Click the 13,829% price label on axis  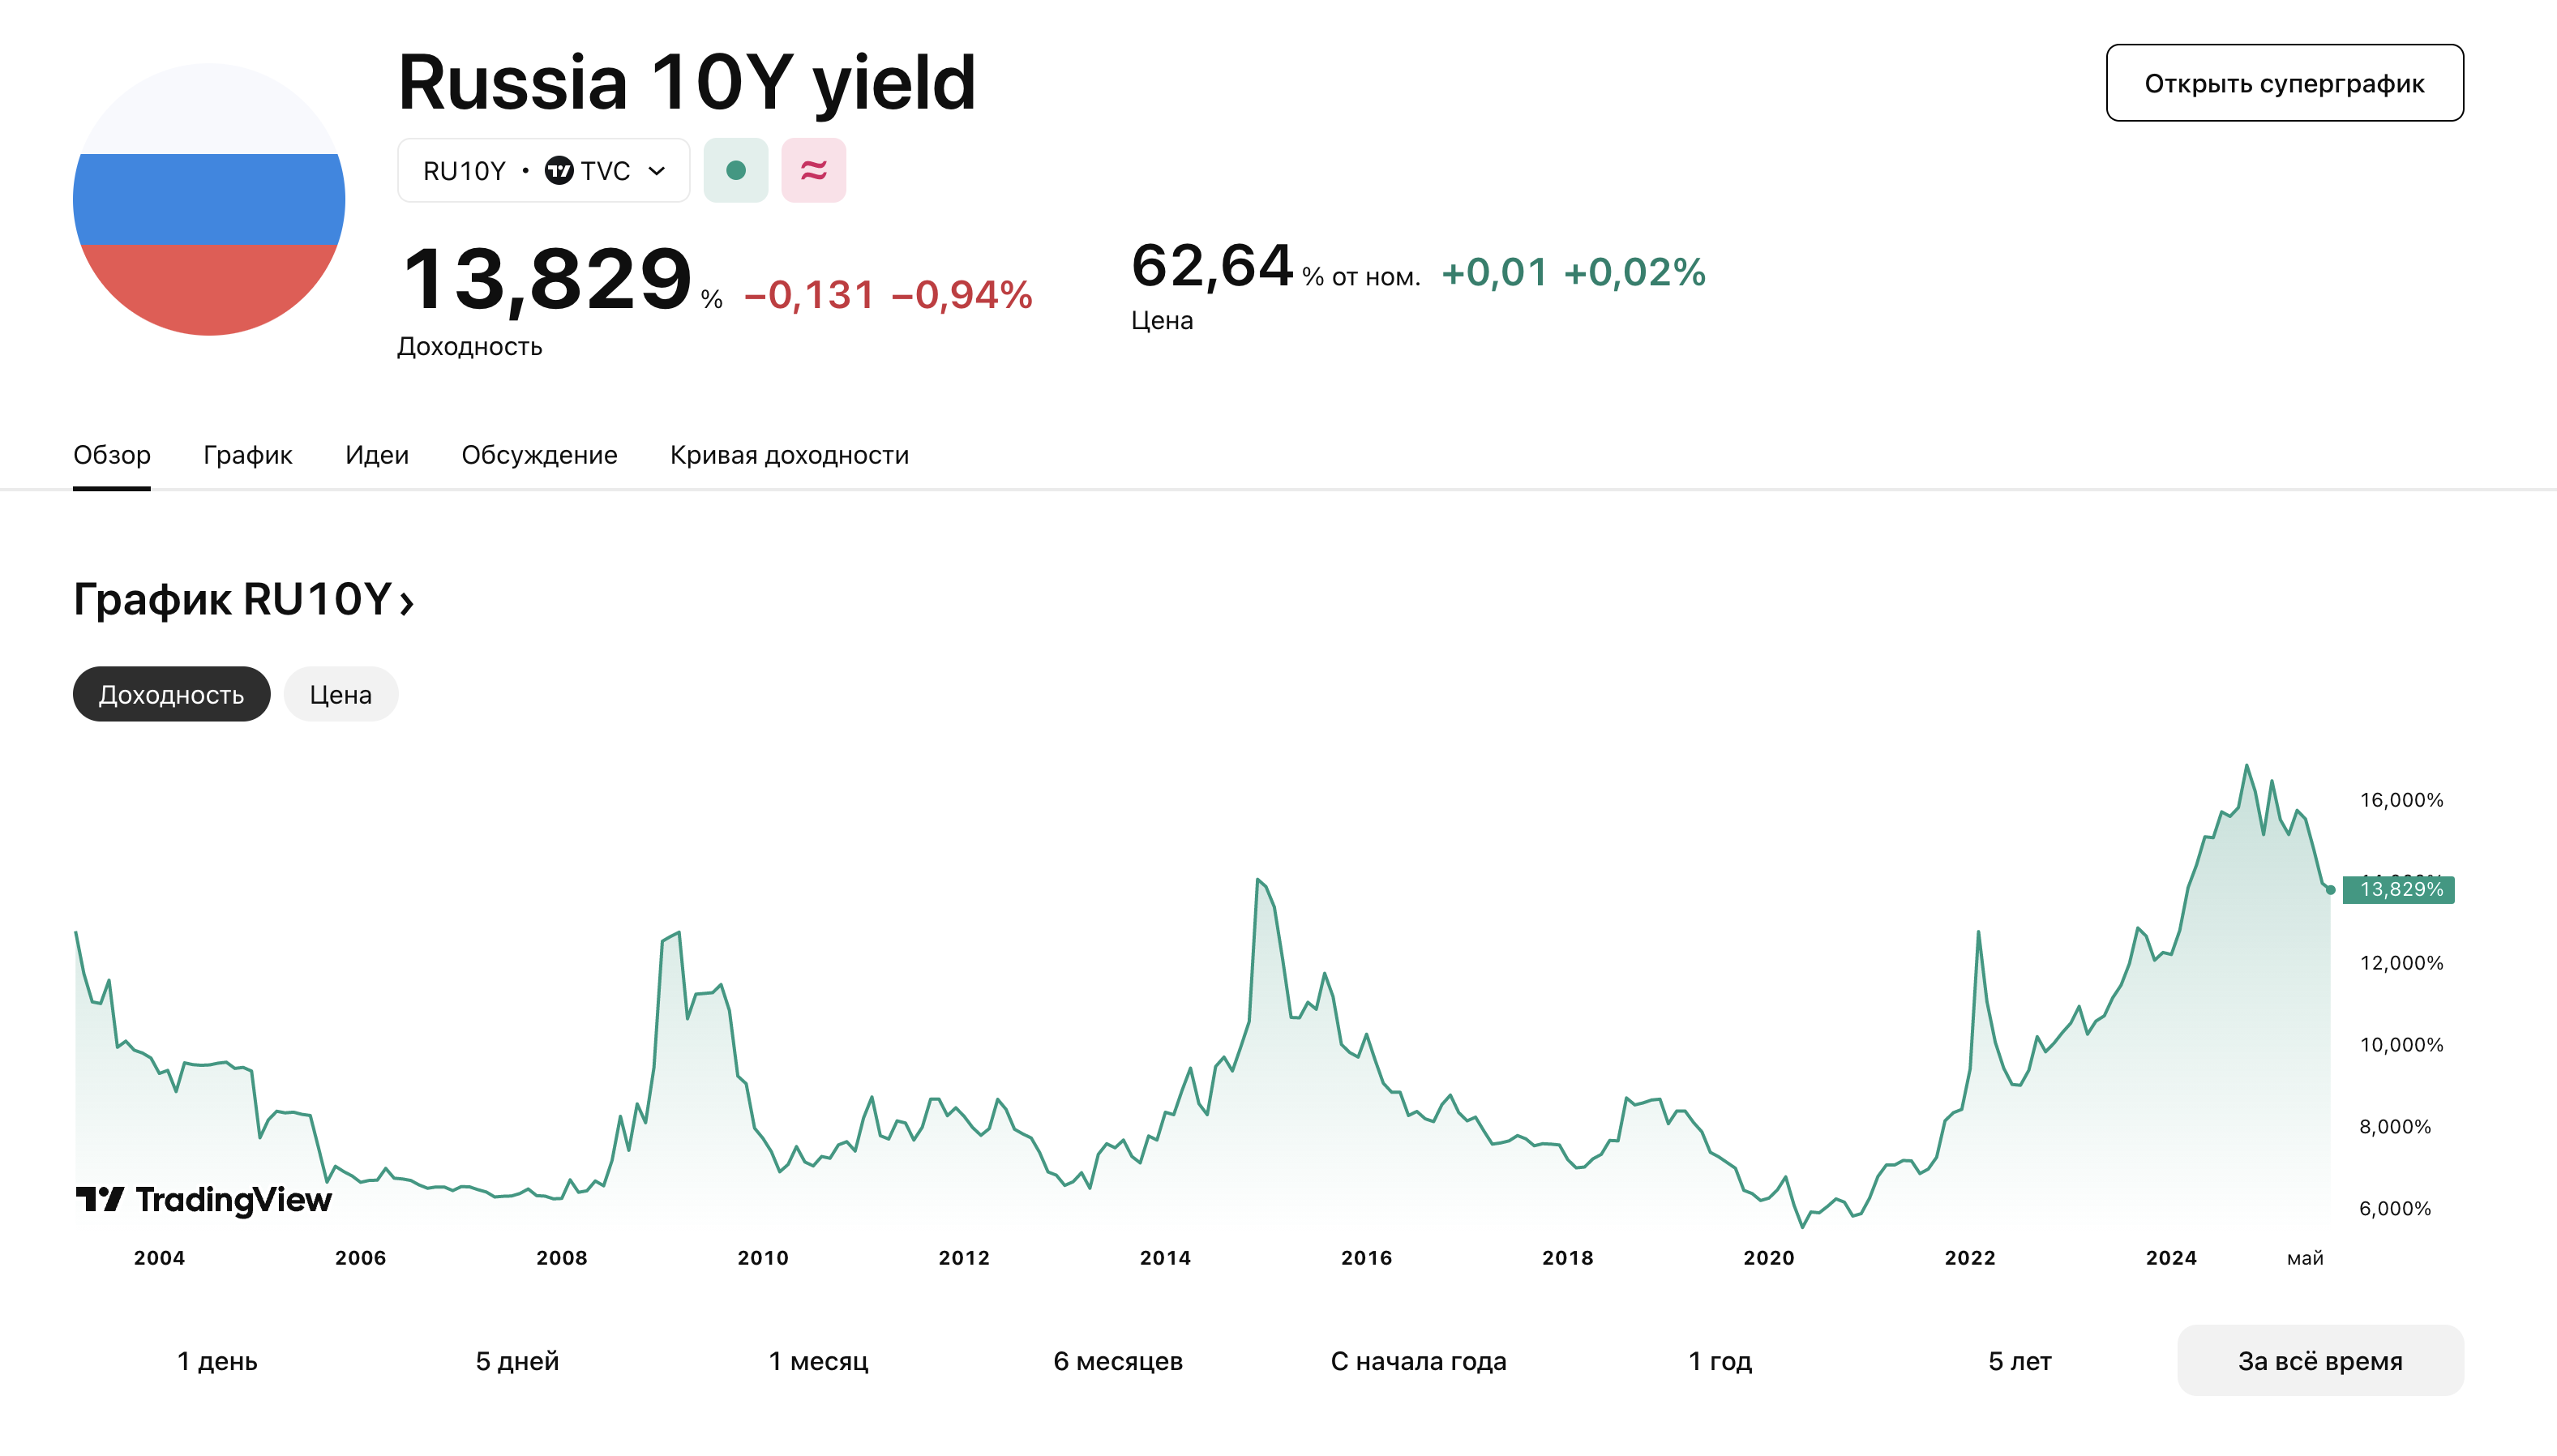[2399, 889]
